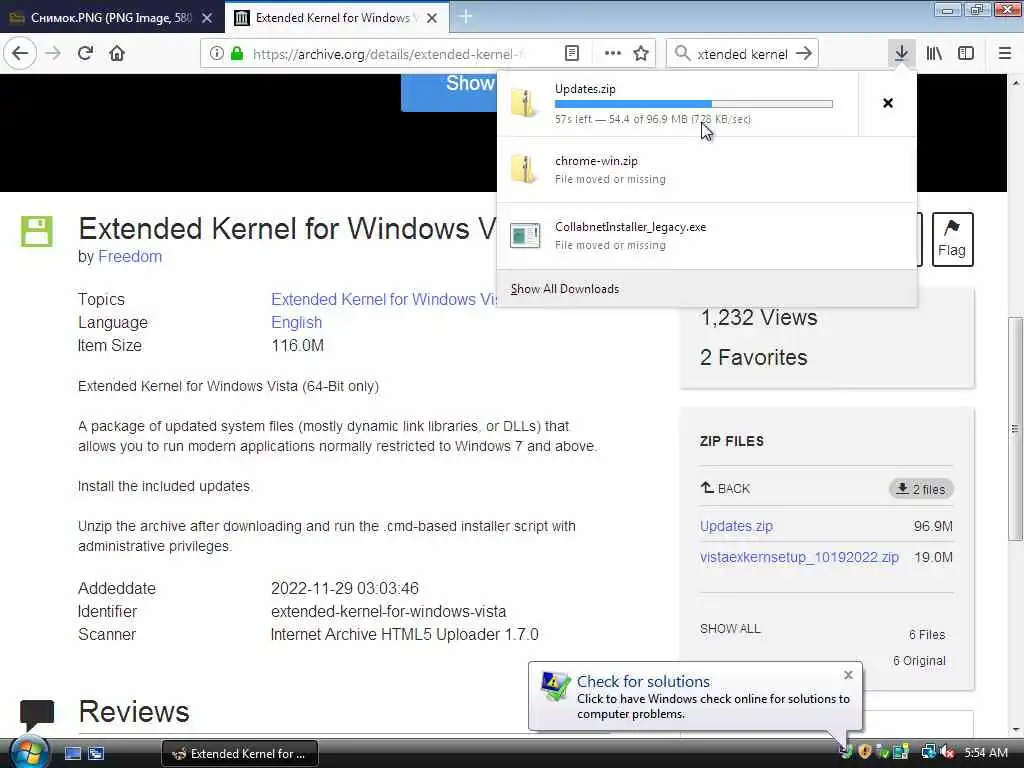Click the page vertical scrollbar thumb

[1015, 428]
